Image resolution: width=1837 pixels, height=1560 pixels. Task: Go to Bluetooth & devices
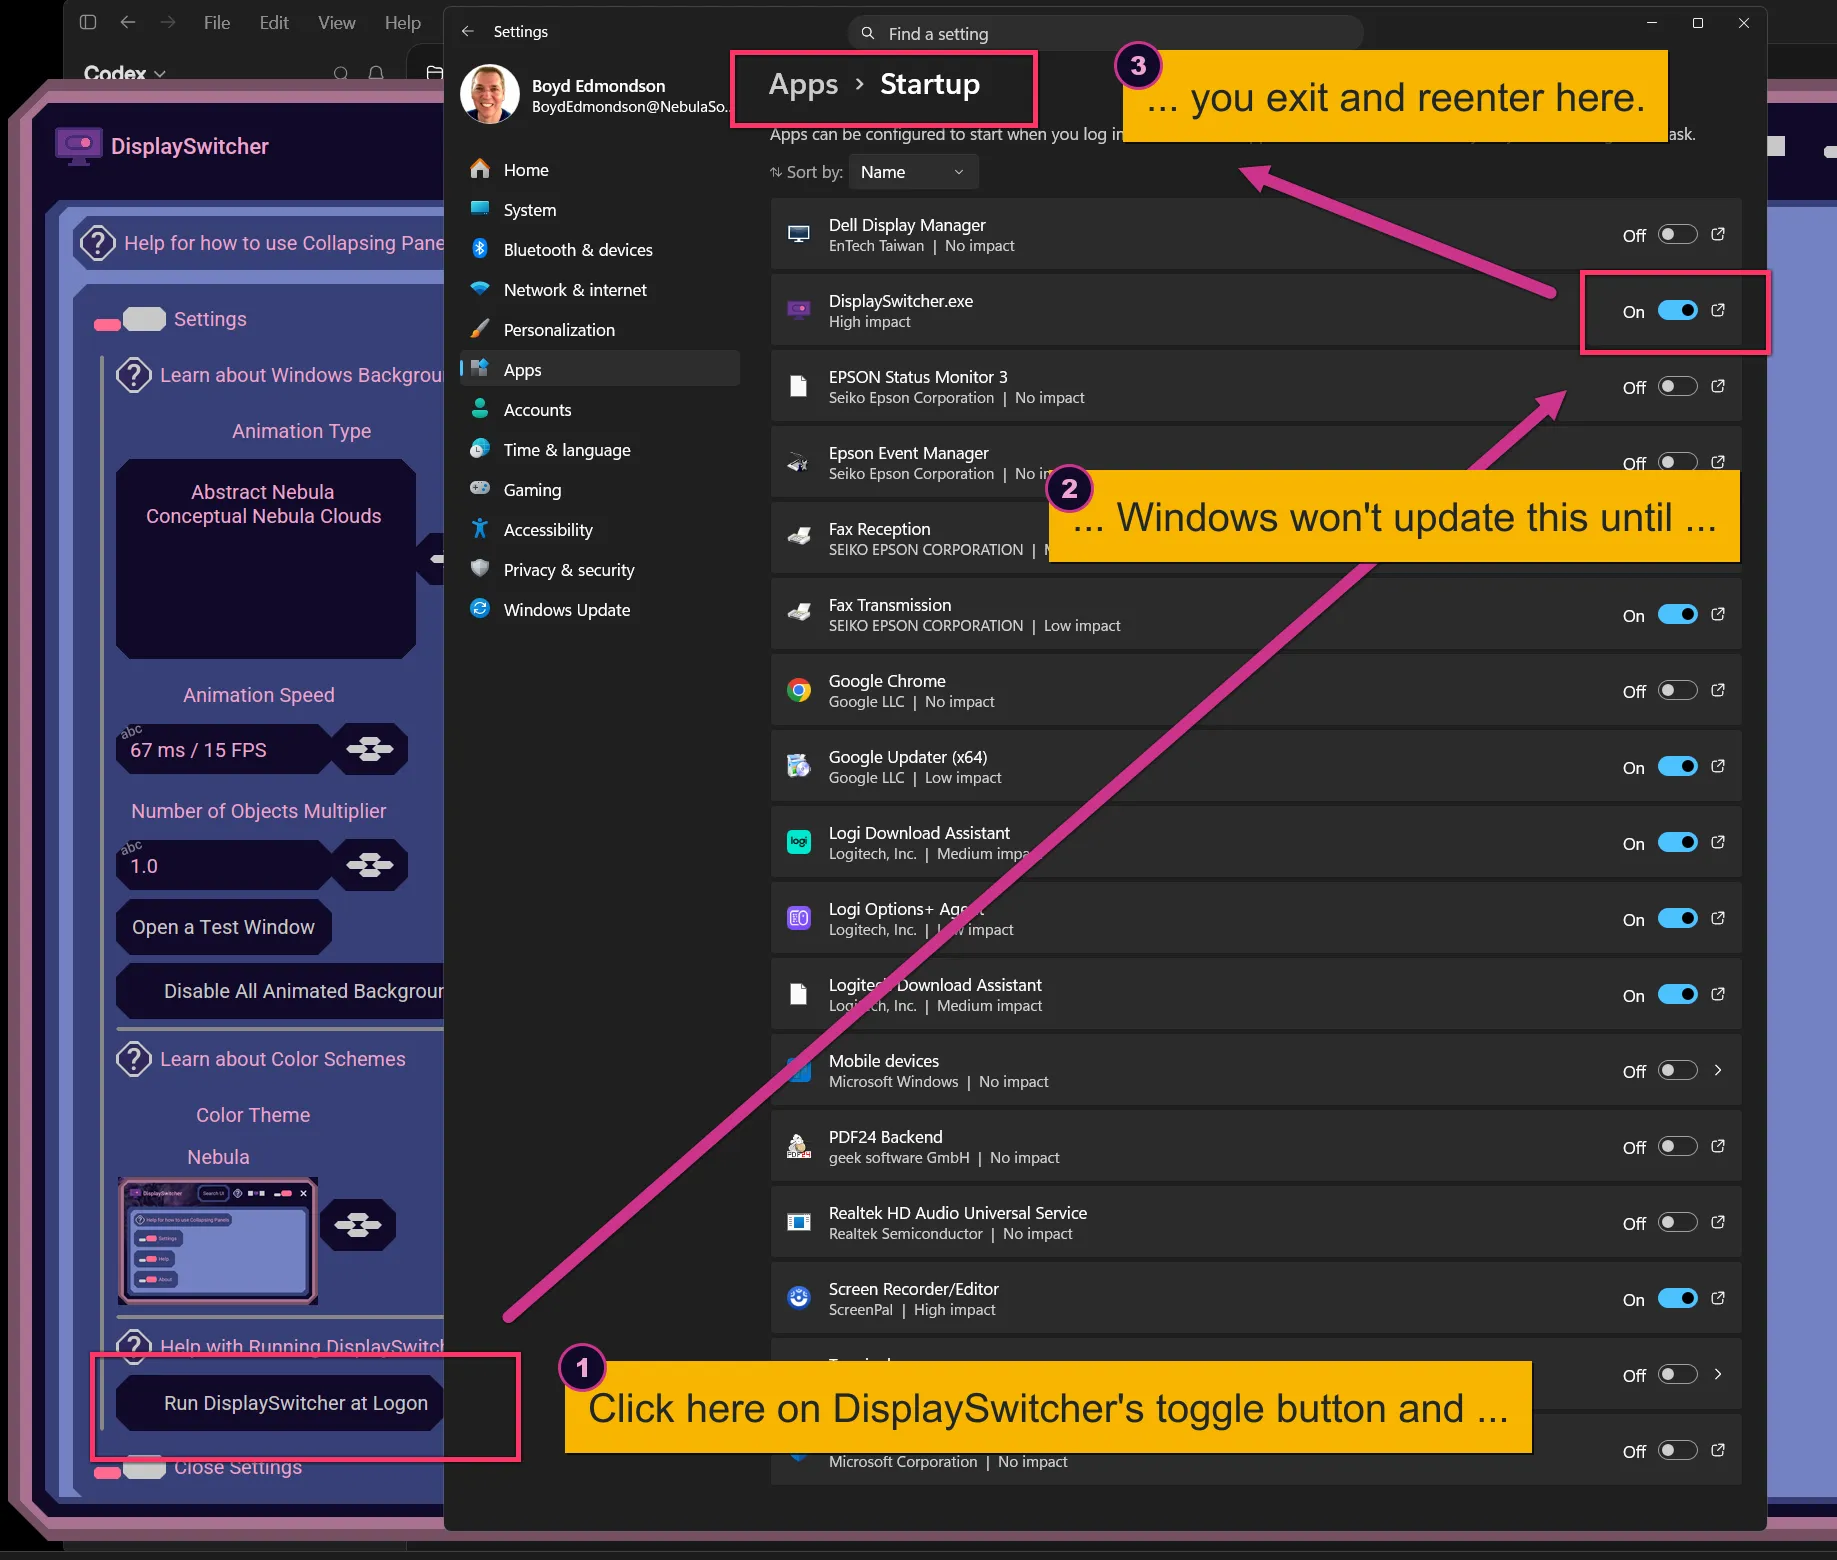(598, 250)
